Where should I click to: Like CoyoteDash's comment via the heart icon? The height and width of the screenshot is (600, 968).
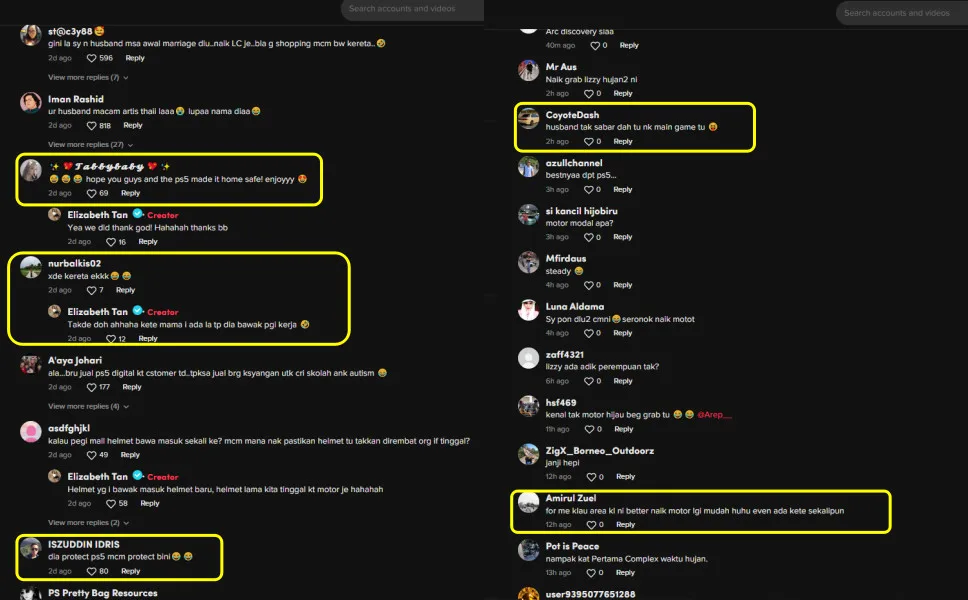coord(589,141)
